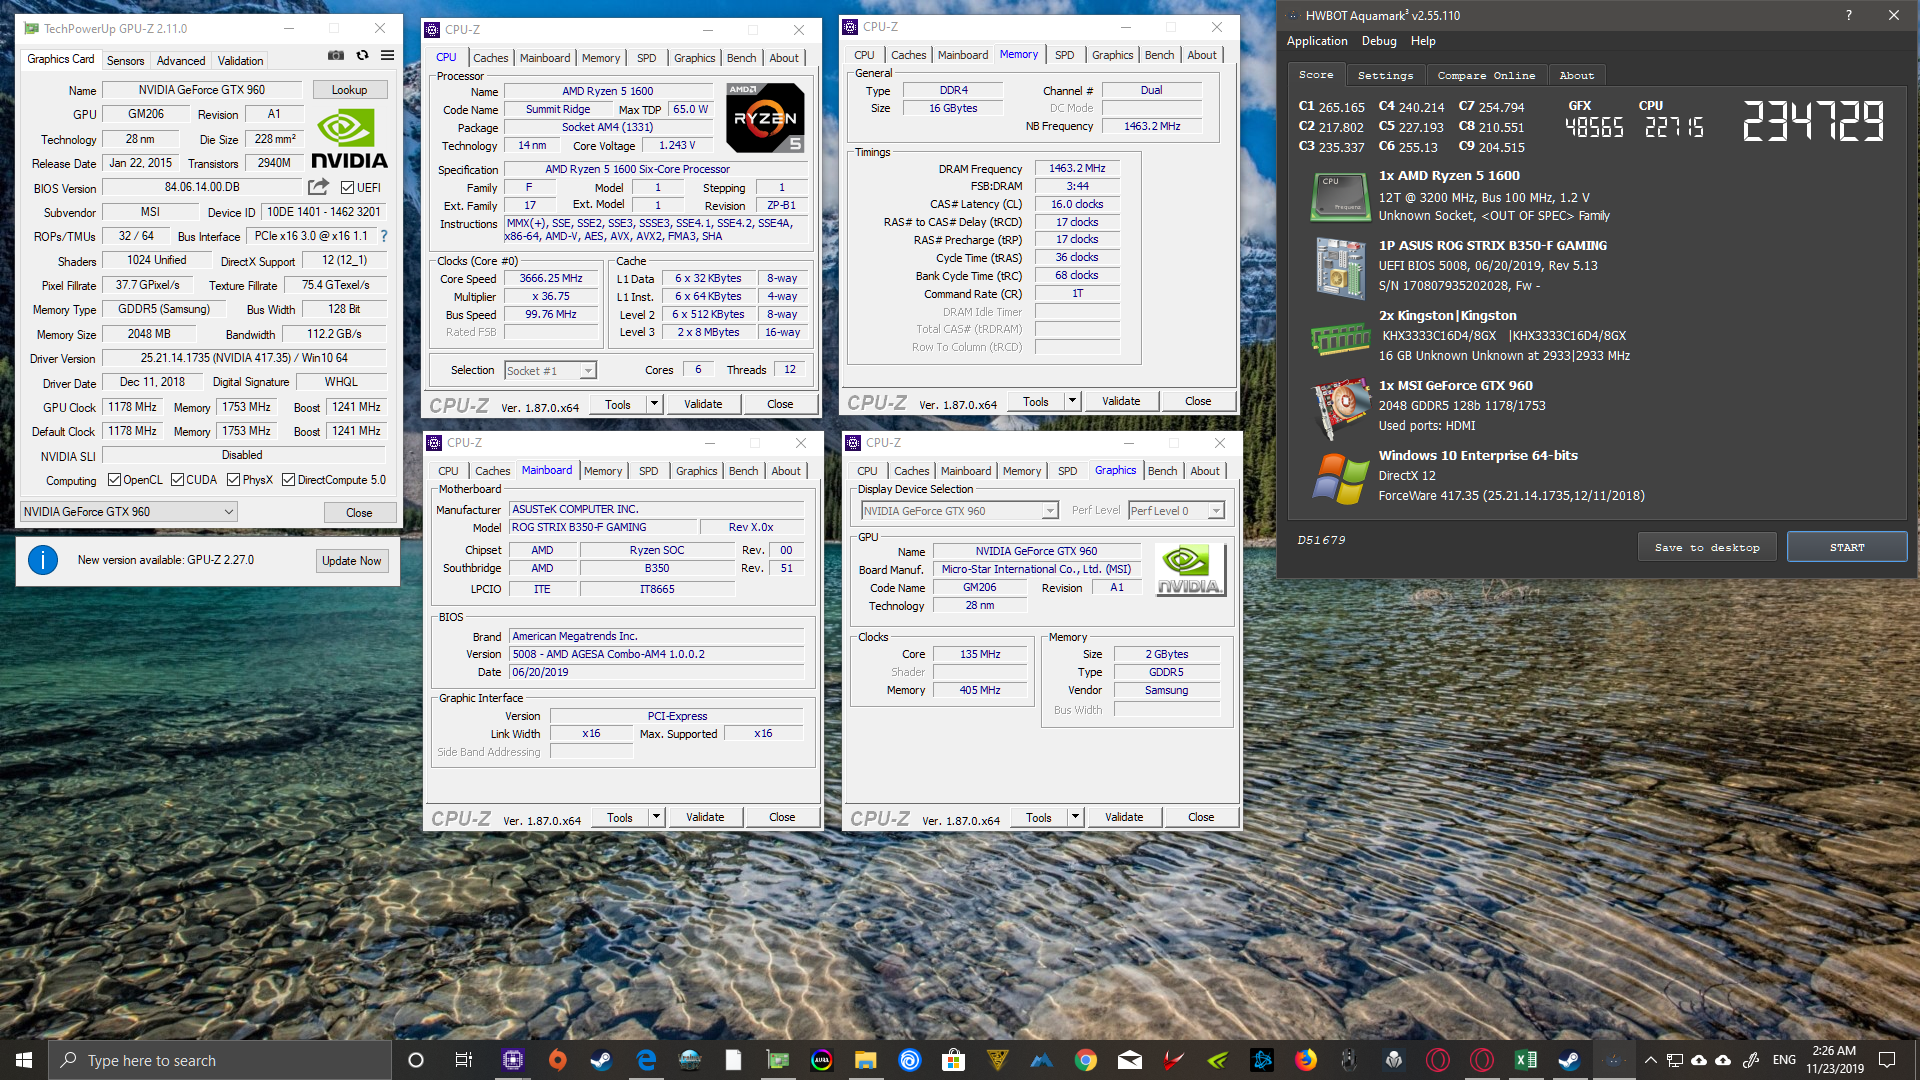The image size is (1920, 1080).
Task: Take a GPU-Z screenshot with camera icon
Action: pos(336,57)
